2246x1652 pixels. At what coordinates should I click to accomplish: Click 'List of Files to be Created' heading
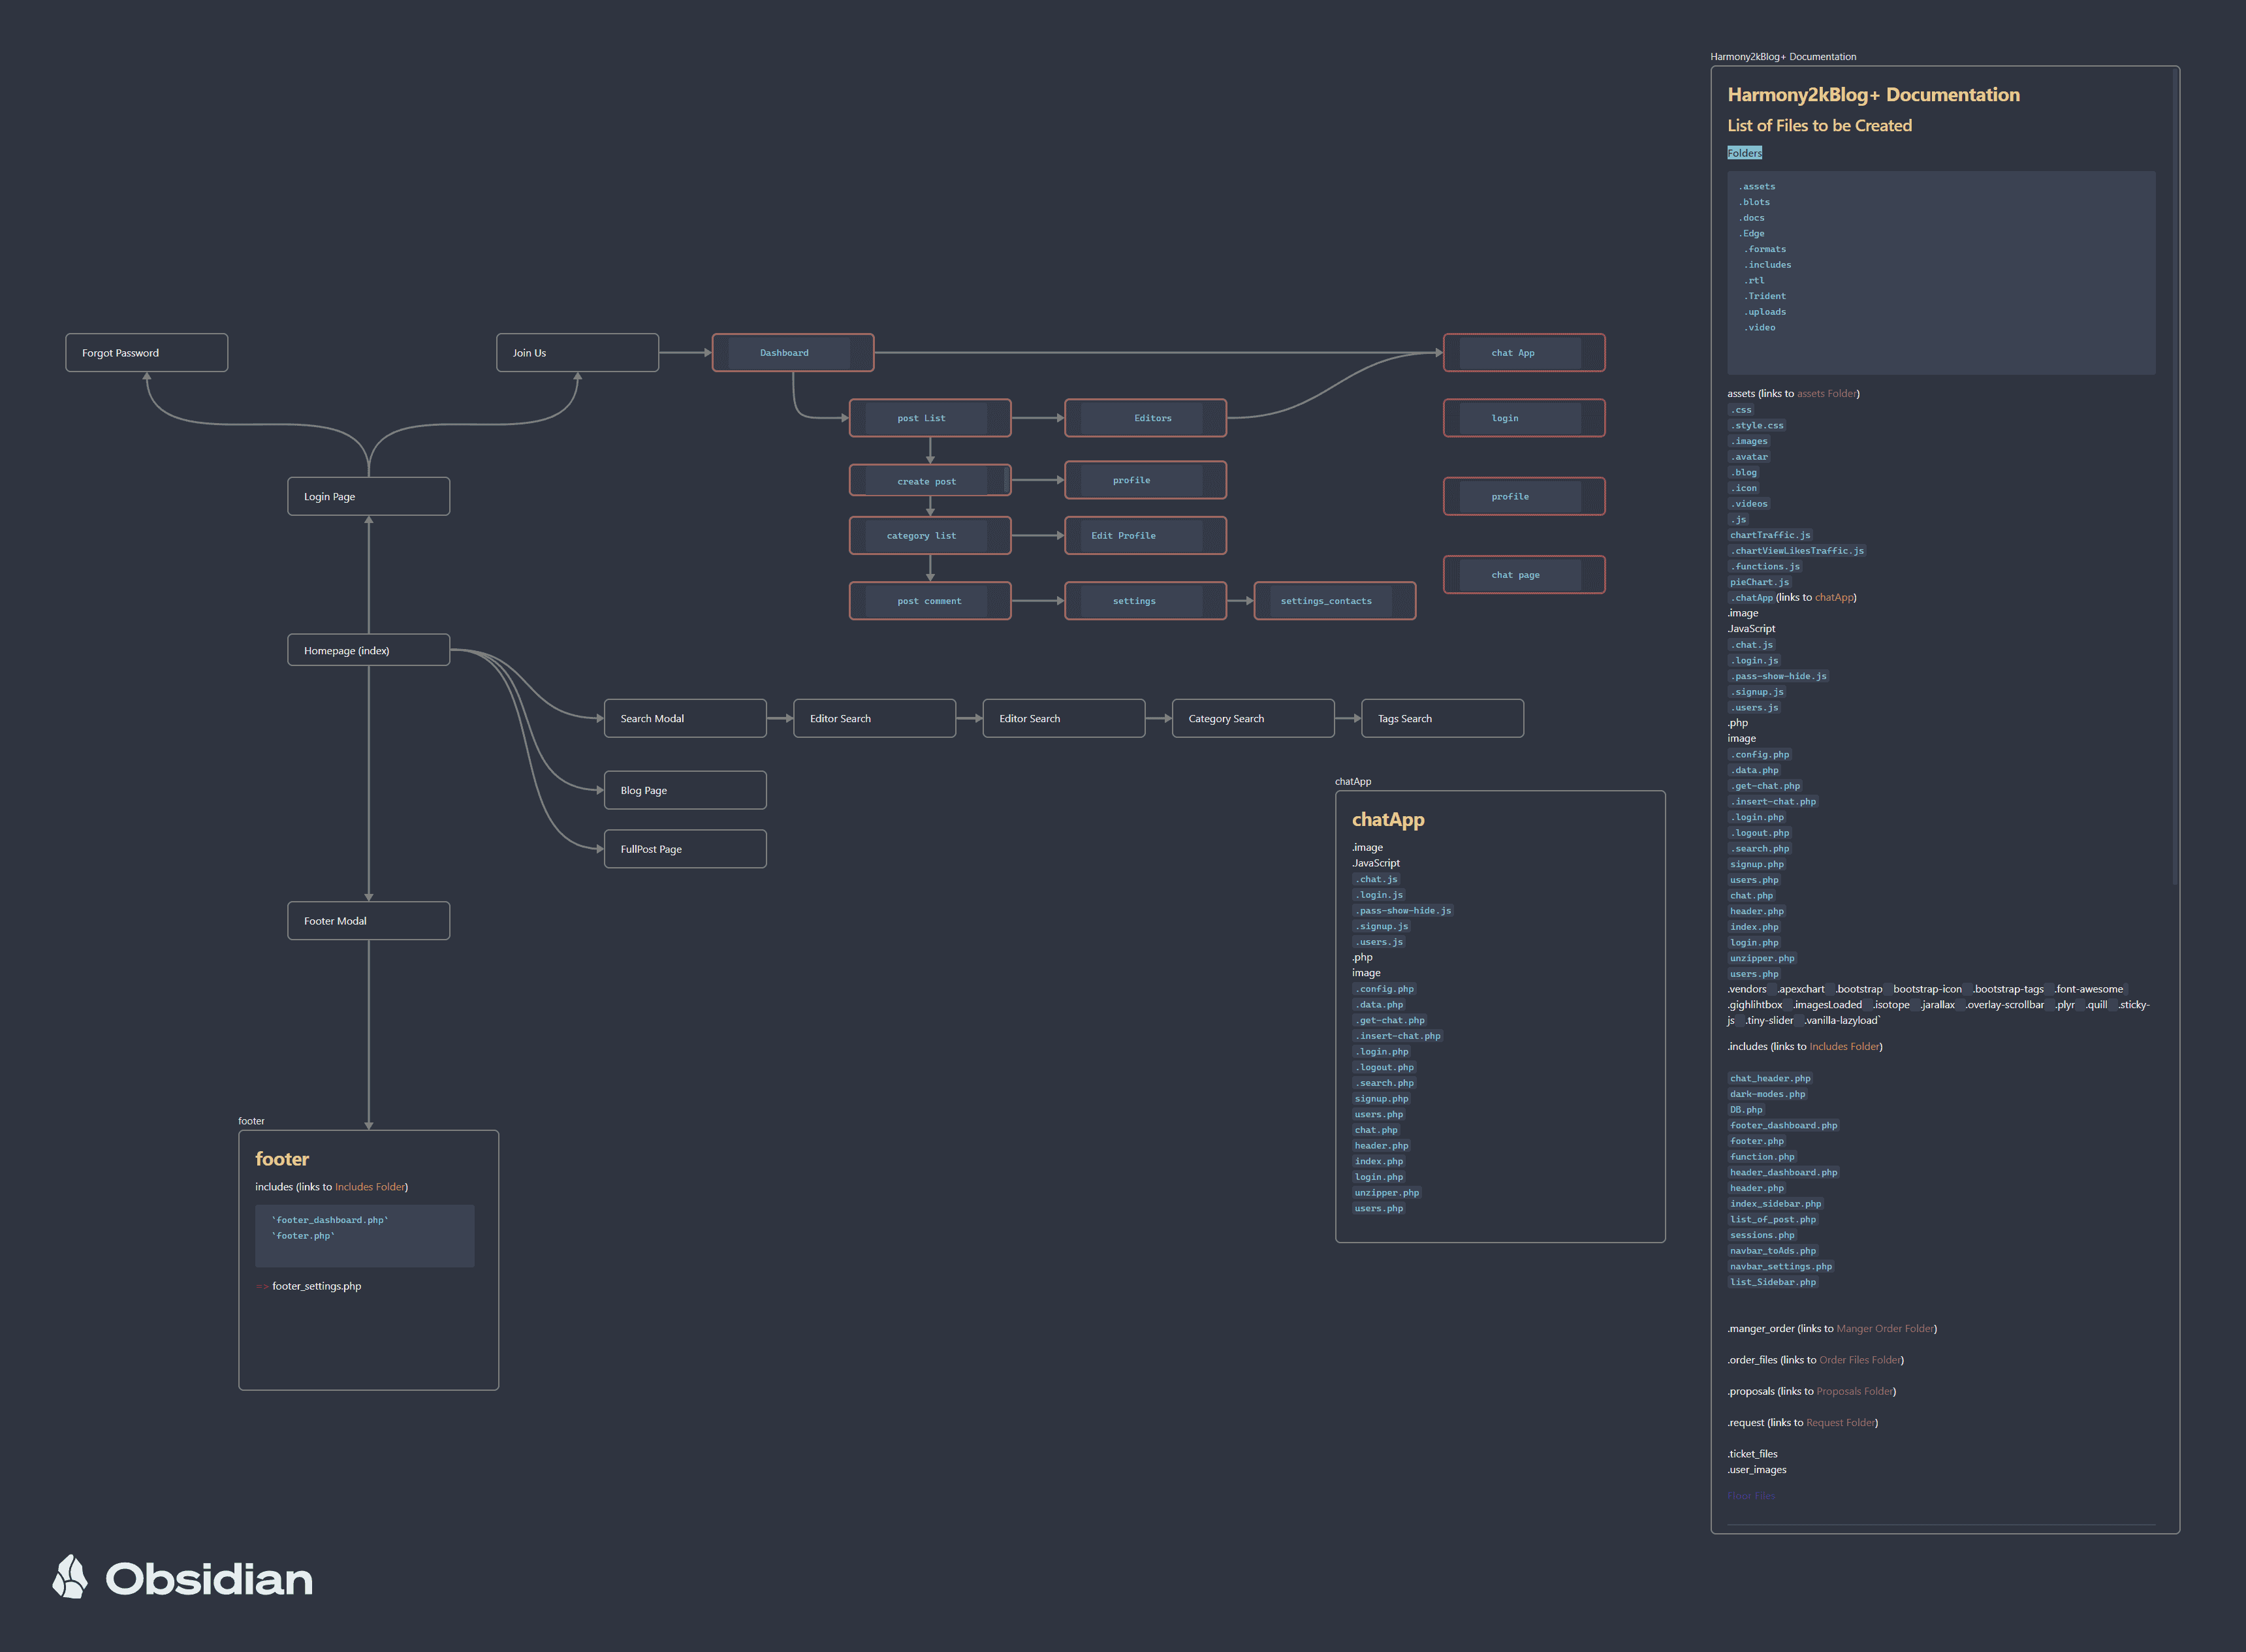(1819, 126)
